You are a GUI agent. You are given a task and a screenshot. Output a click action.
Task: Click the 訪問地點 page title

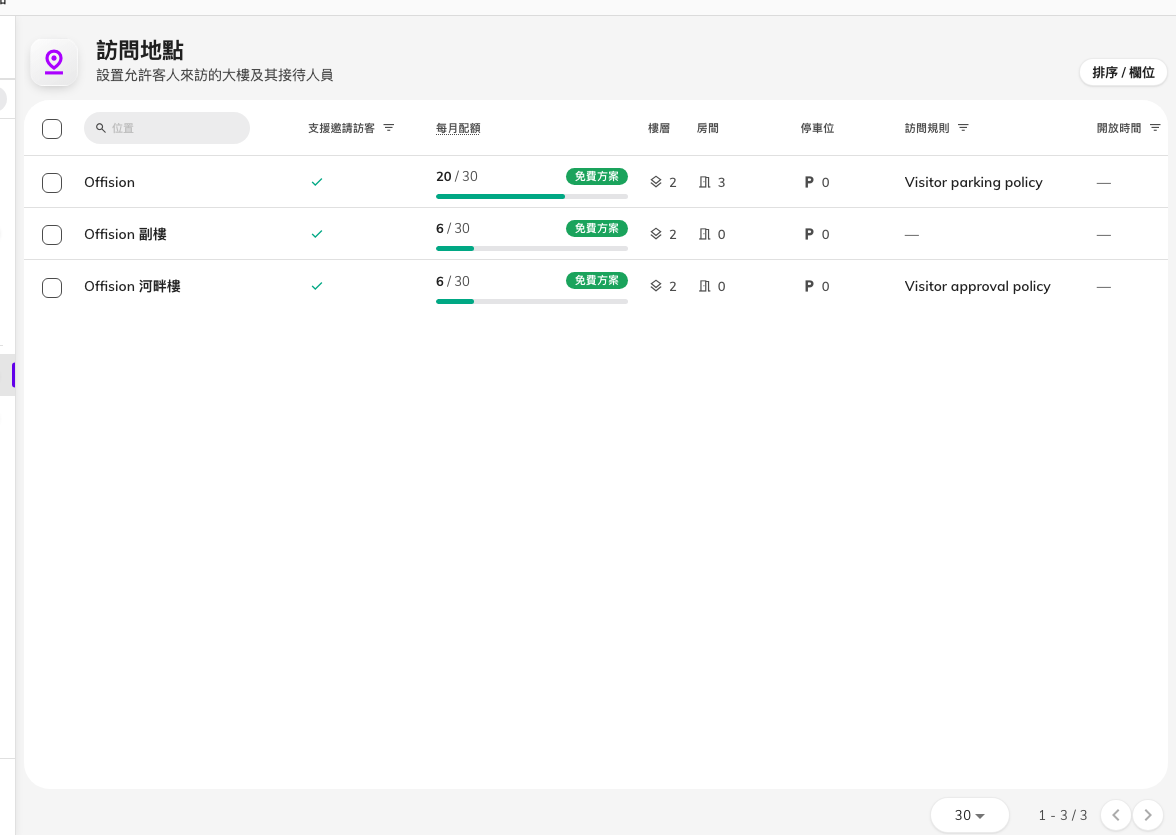(140, 50)
